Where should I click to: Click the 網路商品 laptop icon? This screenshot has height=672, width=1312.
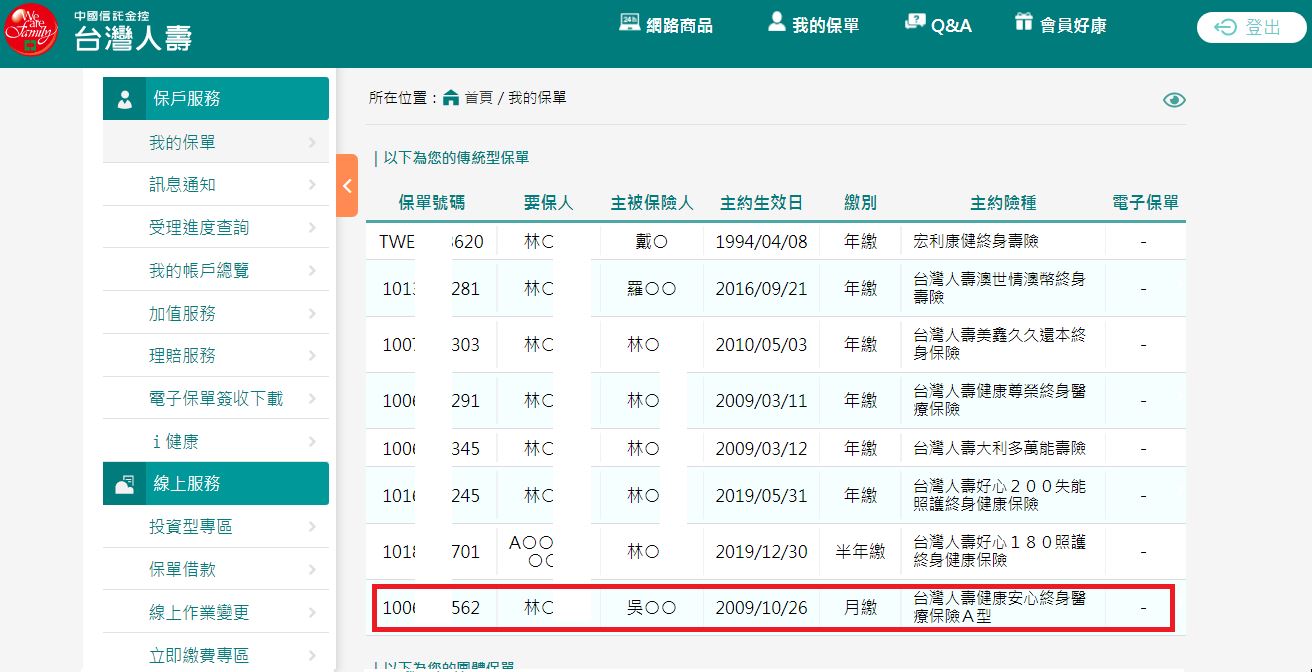tap(630, 23)
